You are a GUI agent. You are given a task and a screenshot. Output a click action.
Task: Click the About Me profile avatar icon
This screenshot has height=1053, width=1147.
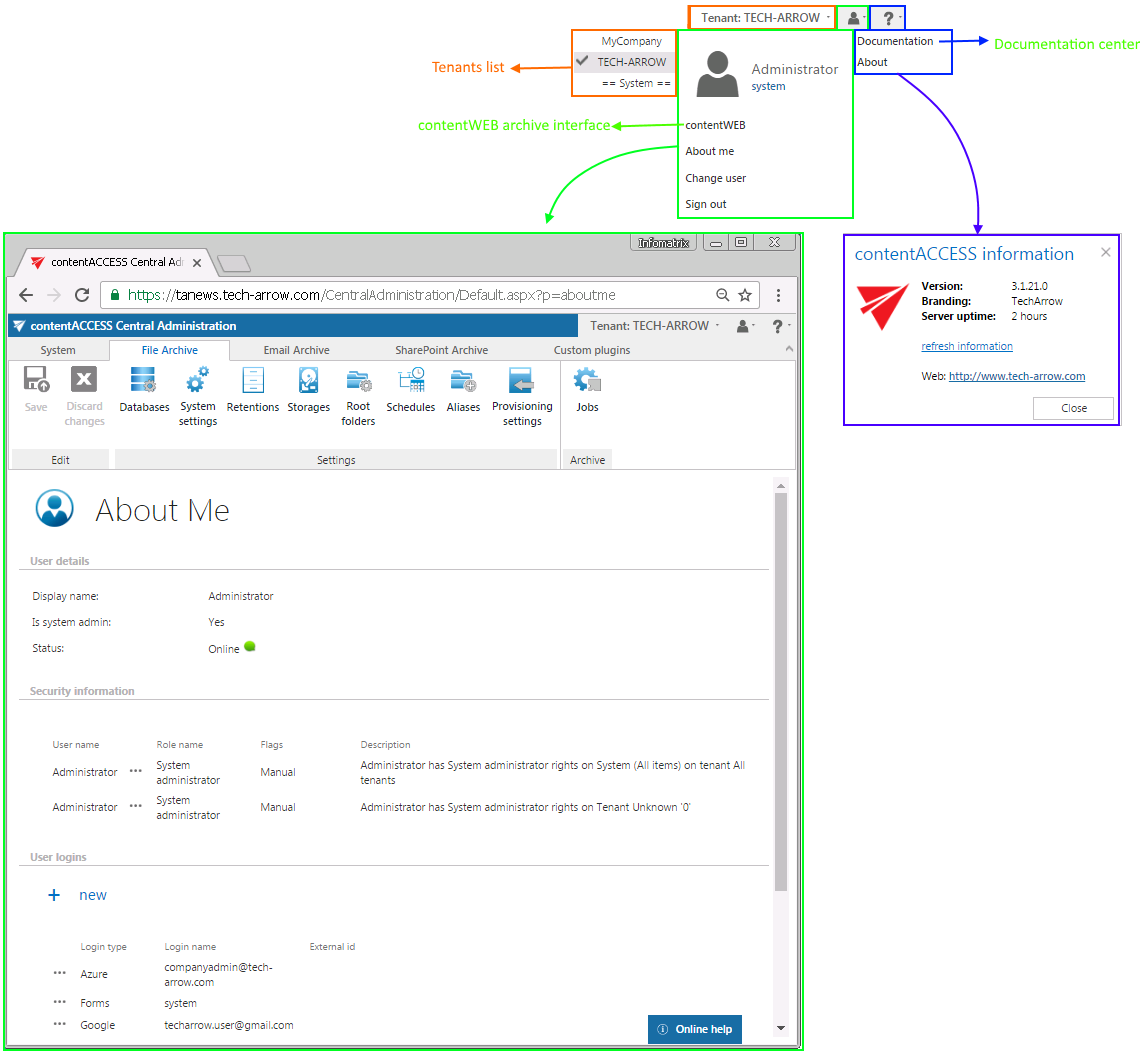tap(55, 509)
